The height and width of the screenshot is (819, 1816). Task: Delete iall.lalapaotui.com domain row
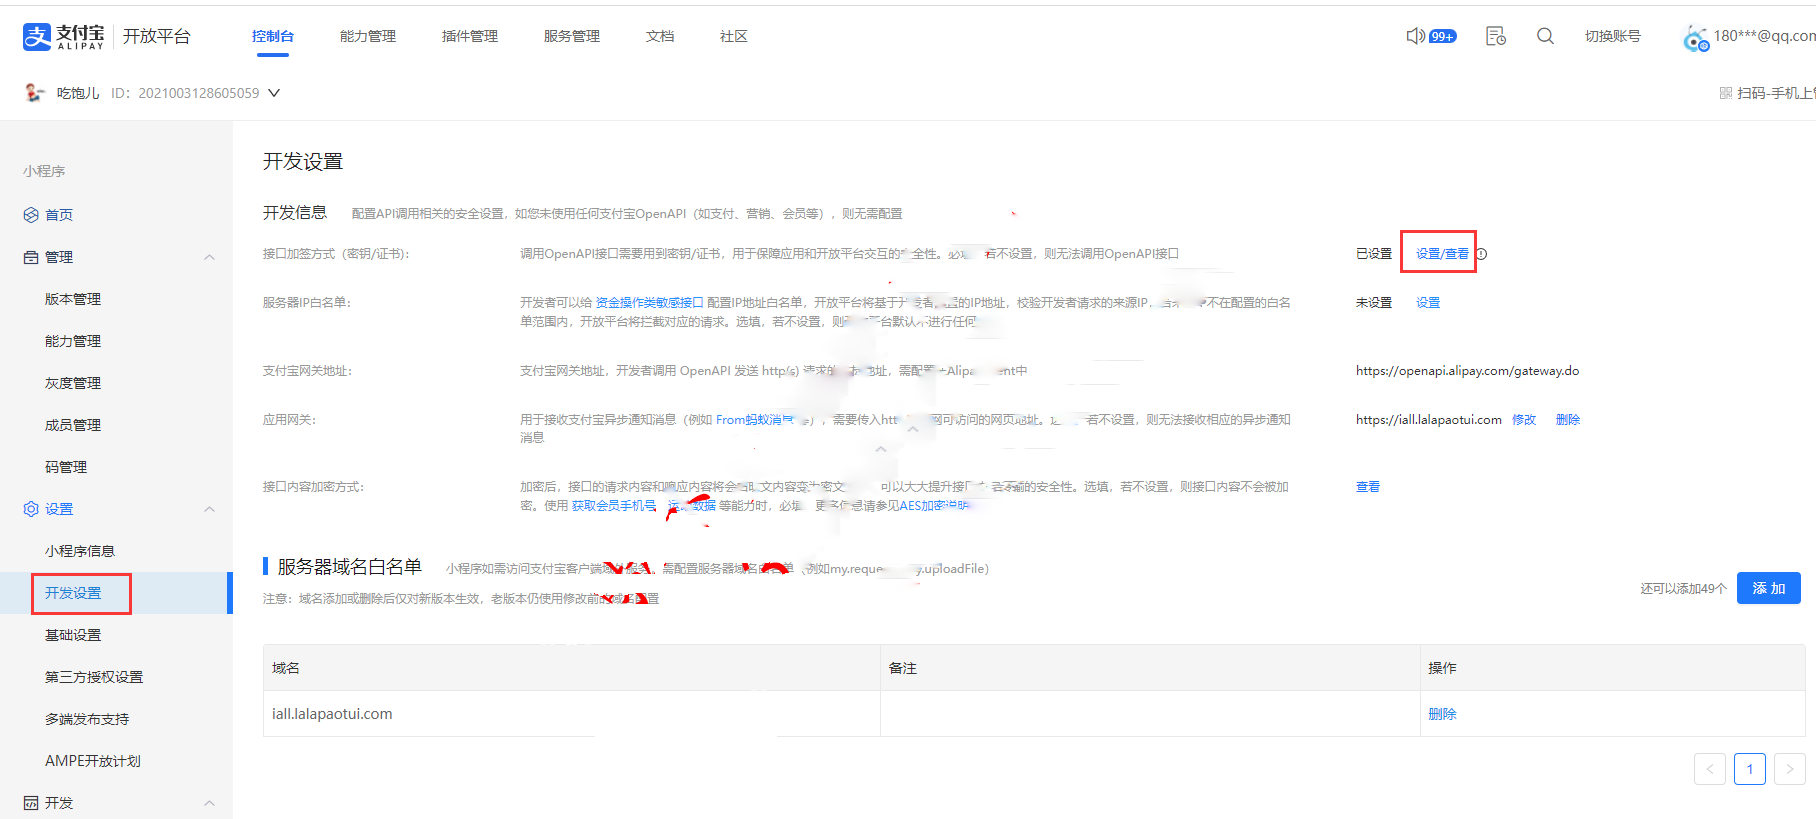click(1442, 714)
